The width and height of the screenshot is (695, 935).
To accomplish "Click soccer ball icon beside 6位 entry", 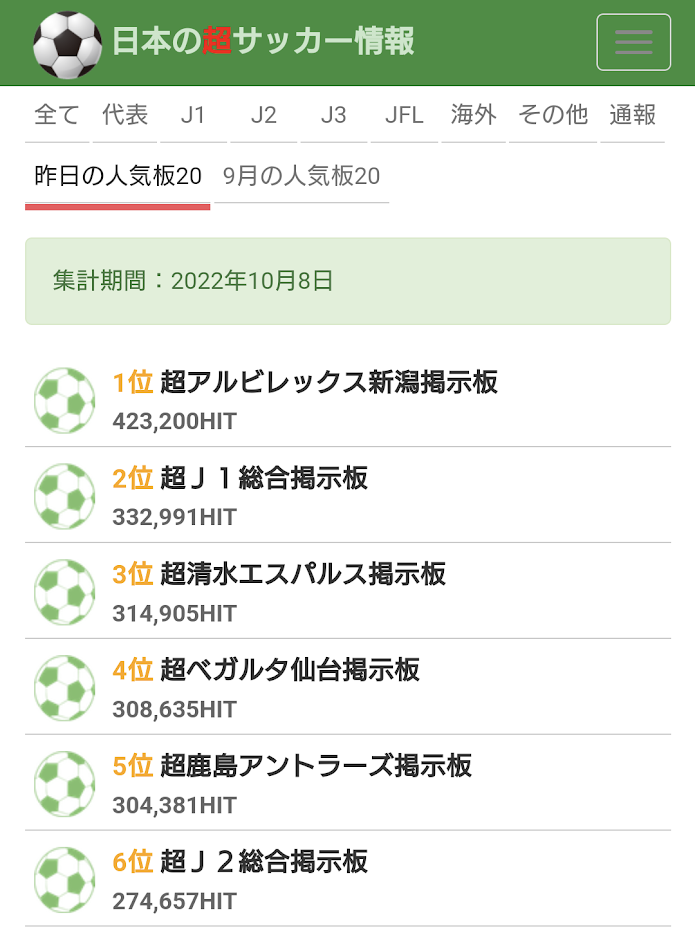I will 65,880.
